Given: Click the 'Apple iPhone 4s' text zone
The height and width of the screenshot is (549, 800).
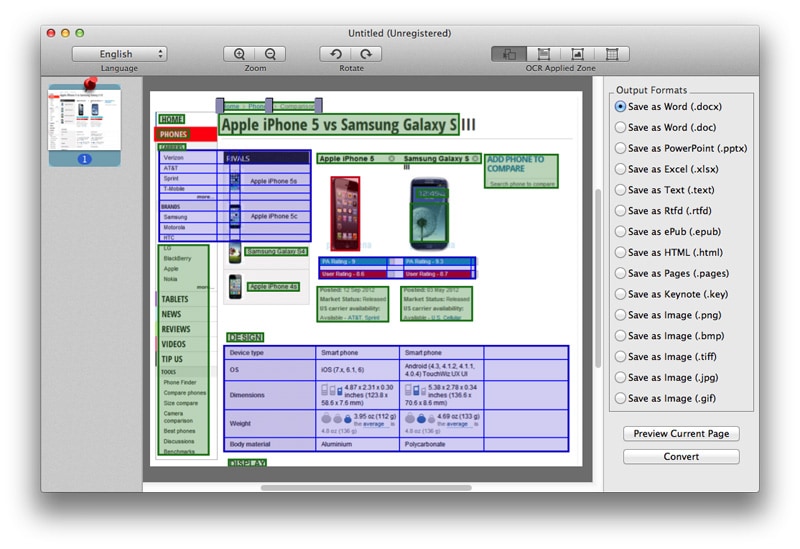Looking at the screenshot, I should (273, 287).
